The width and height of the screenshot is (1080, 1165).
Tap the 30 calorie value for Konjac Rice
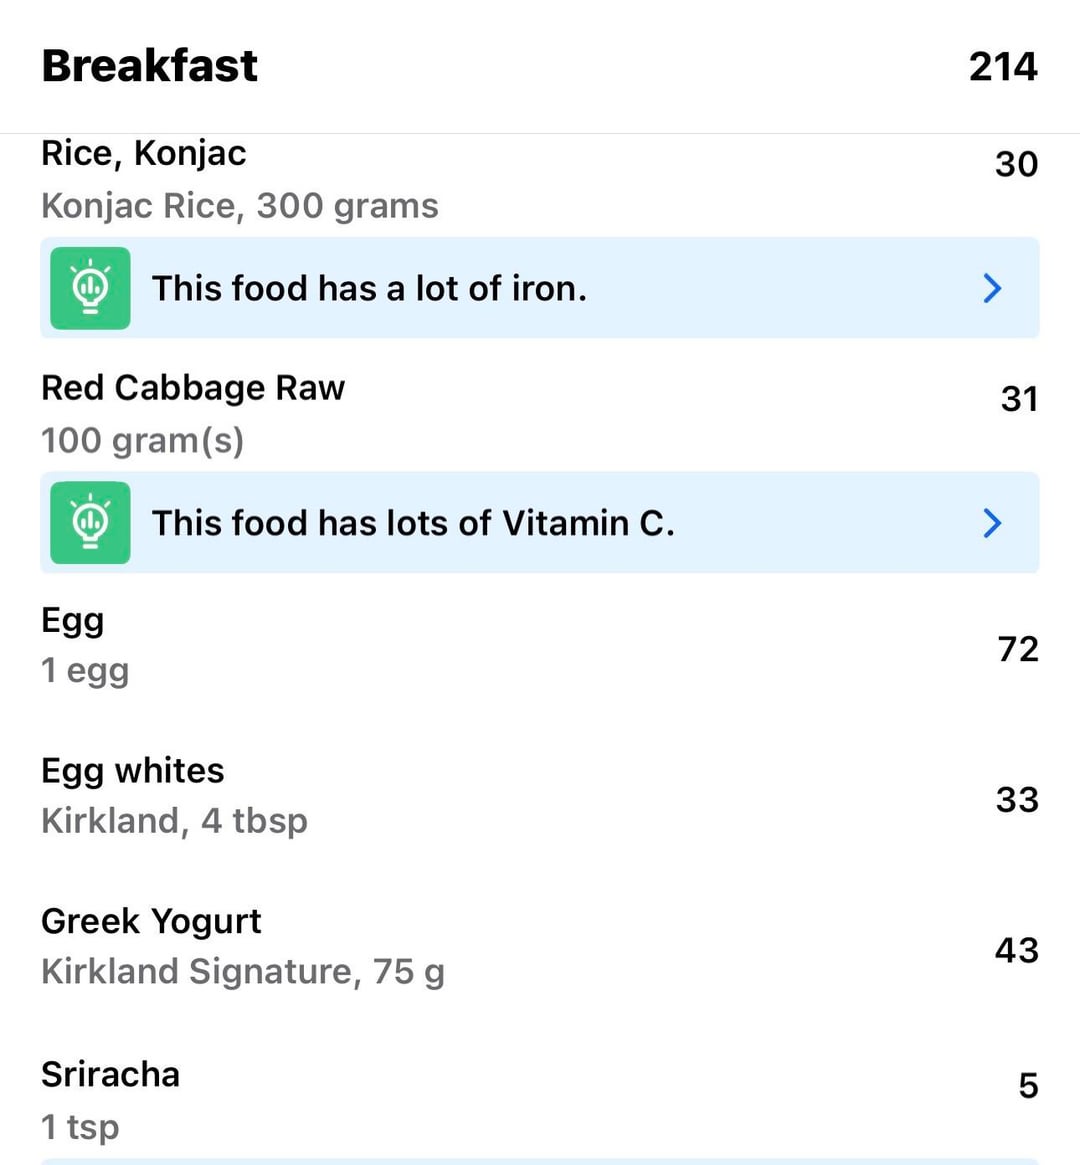pos(1016,164)
